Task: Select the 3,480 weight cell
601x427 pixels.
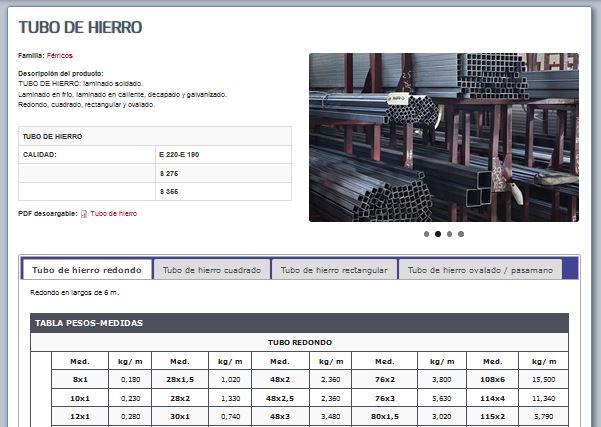Action: pos(330,417)
